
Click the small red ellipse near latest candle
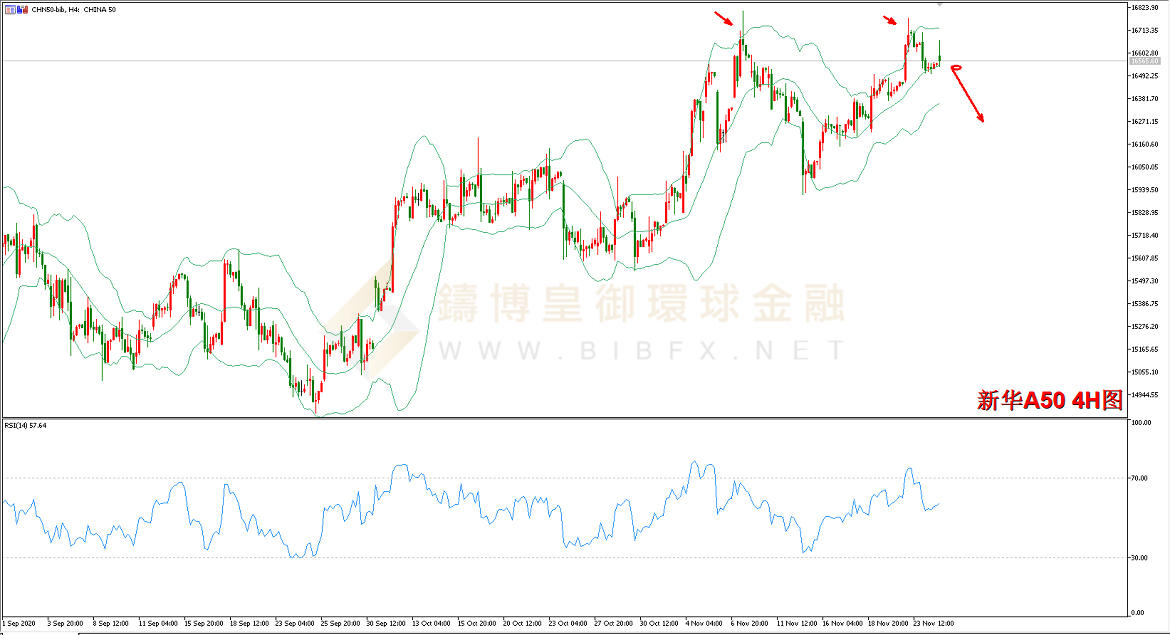[955, 68]
